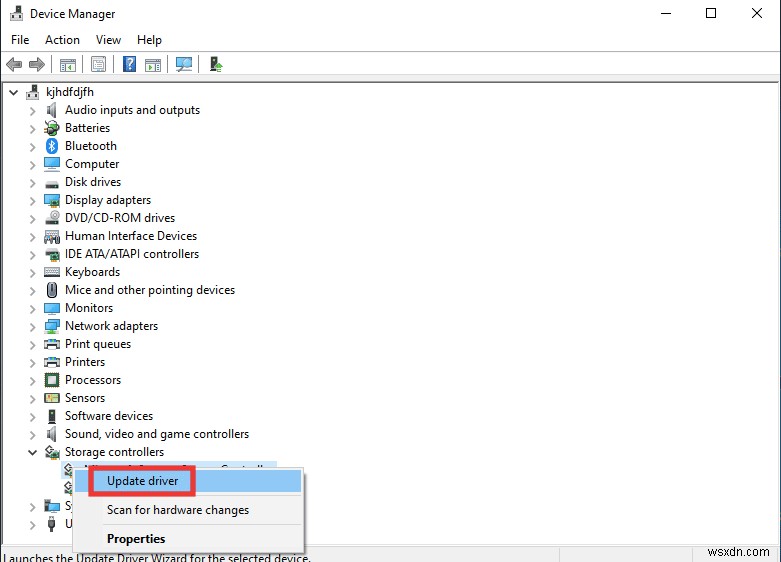Expand the Keyboards category
Viewport: 781px width, 562px height.
[32, 273]
